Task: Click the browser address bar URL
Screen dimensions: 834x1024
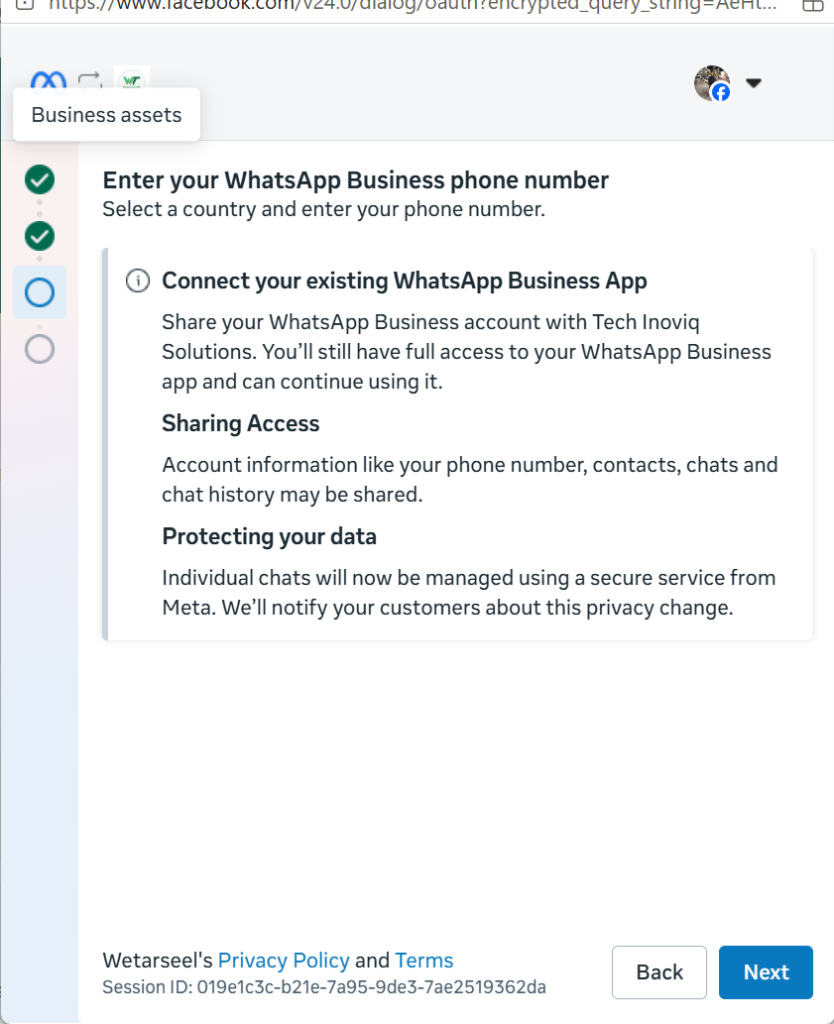Action: click(x=413, y=5)
